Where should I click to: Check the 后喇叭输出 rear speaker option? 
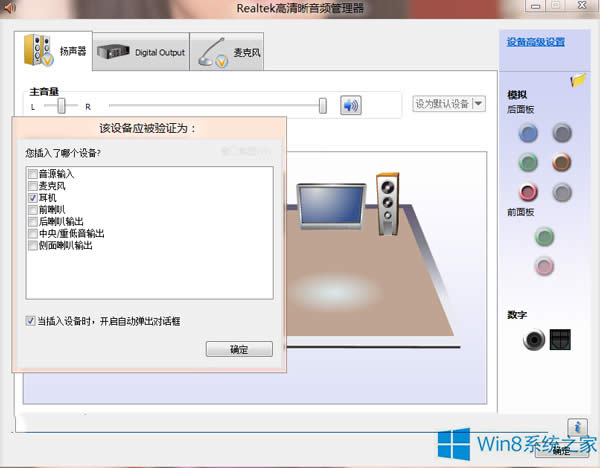pos(33,222)
